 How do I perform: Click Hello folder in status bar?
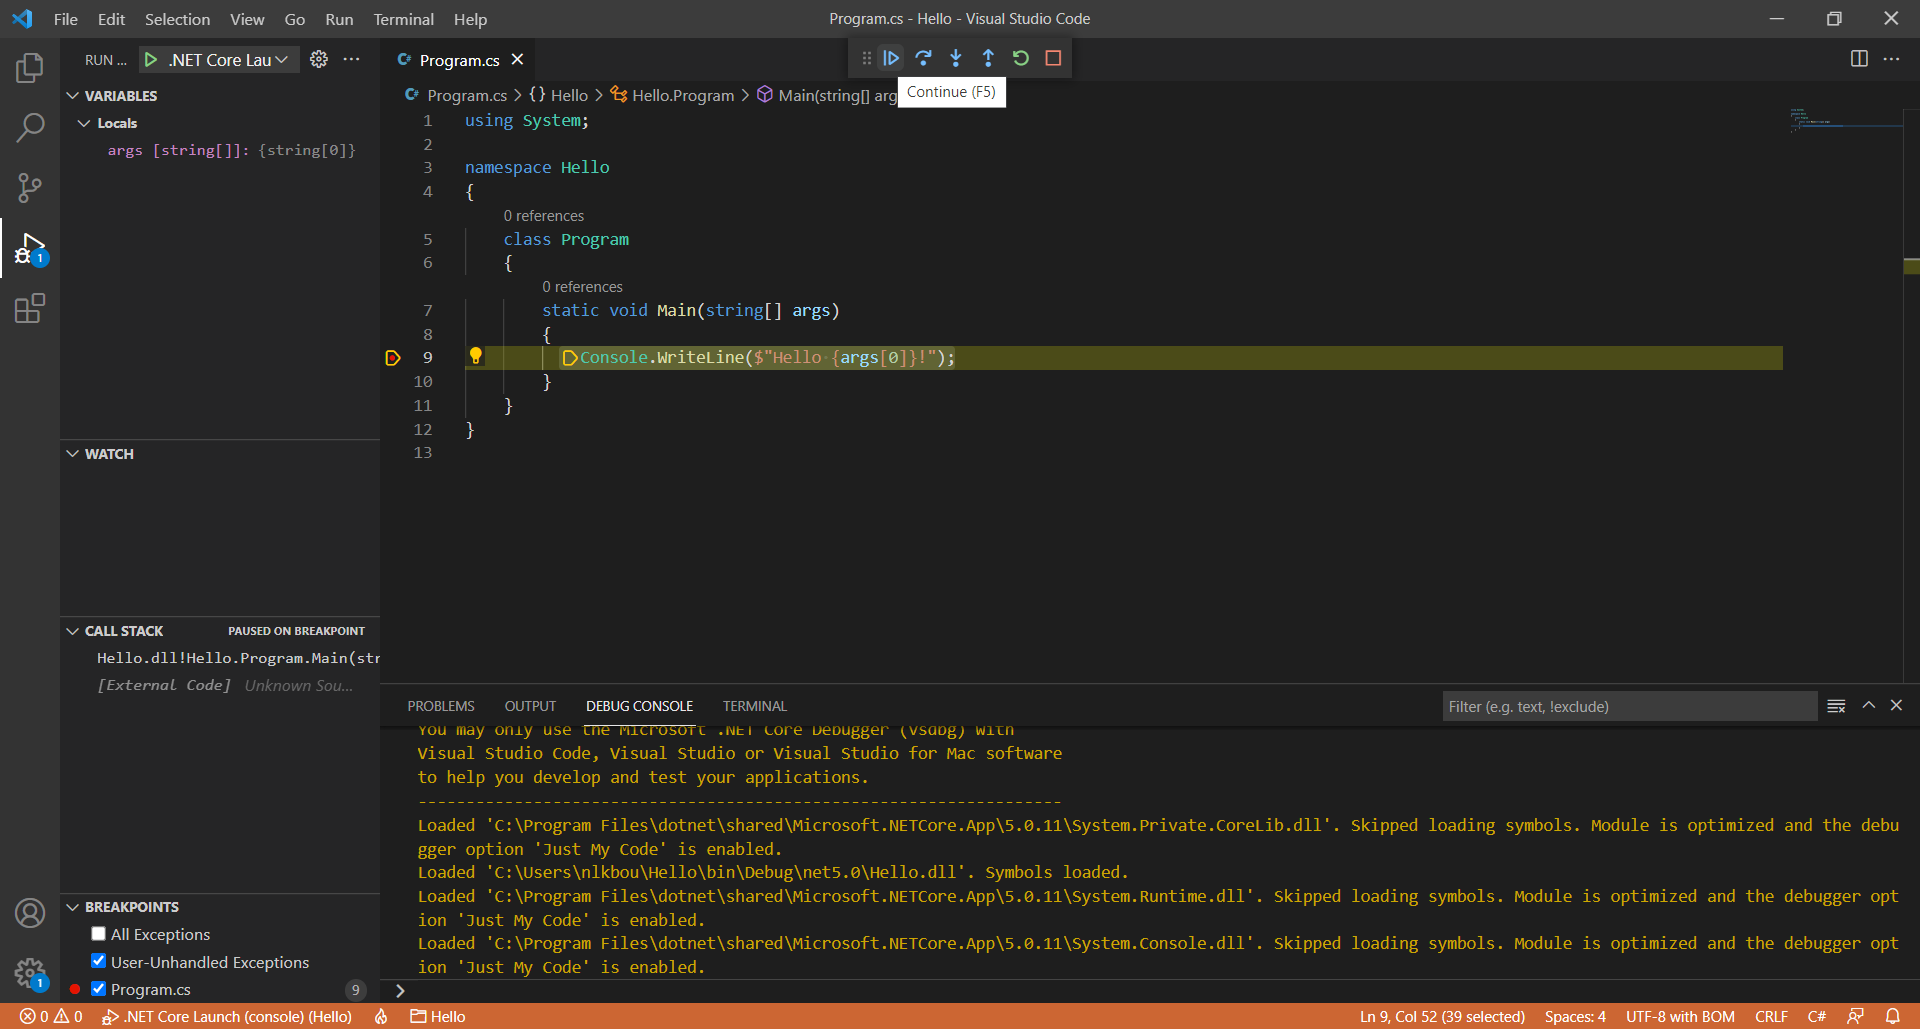(438, 1016)
